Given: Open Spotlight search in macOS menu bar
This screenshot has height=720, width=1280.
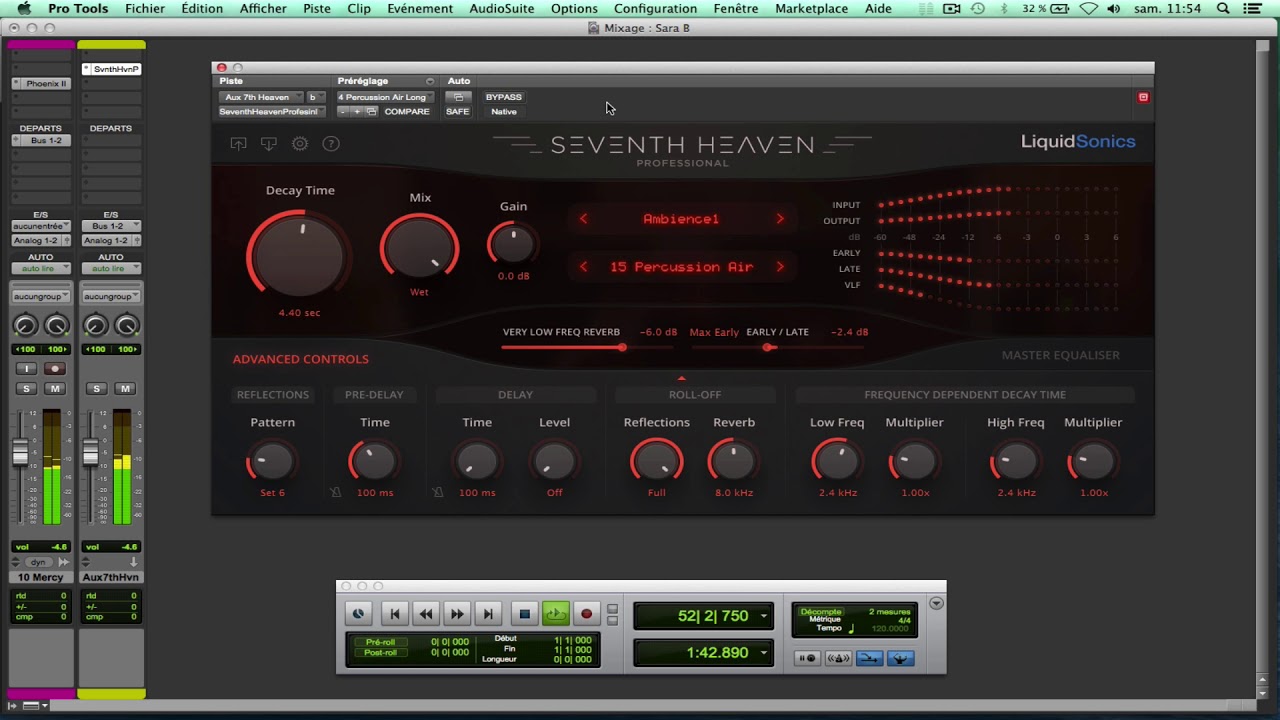Looking at the screenshot, I should (x=1223, y=9).
